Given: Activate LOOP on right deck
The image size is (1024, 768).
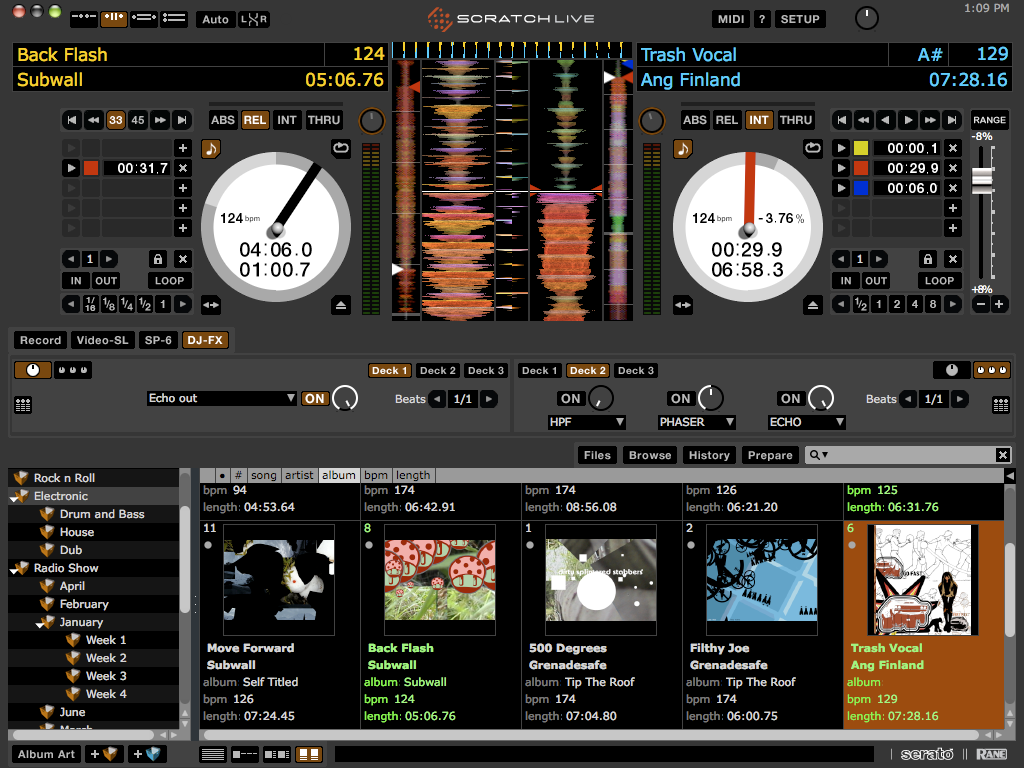Looking at the screenshot, I should 939,281.
